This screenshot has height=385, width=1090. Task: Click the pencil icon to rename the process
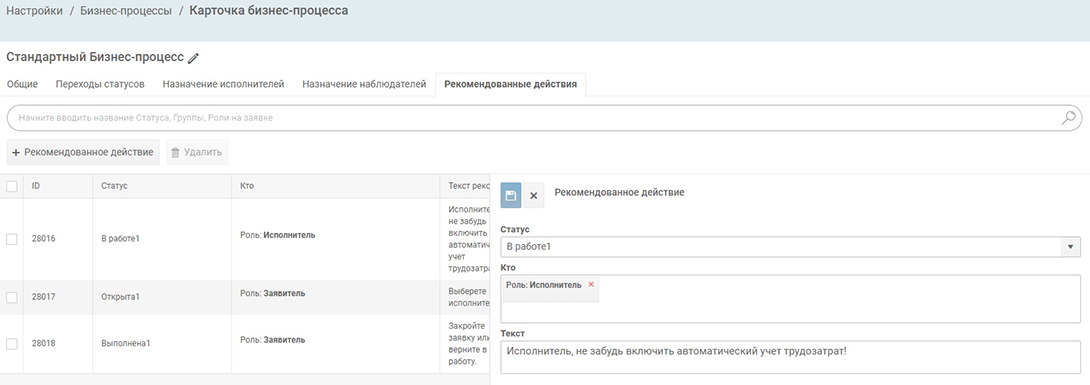point(194,58)
